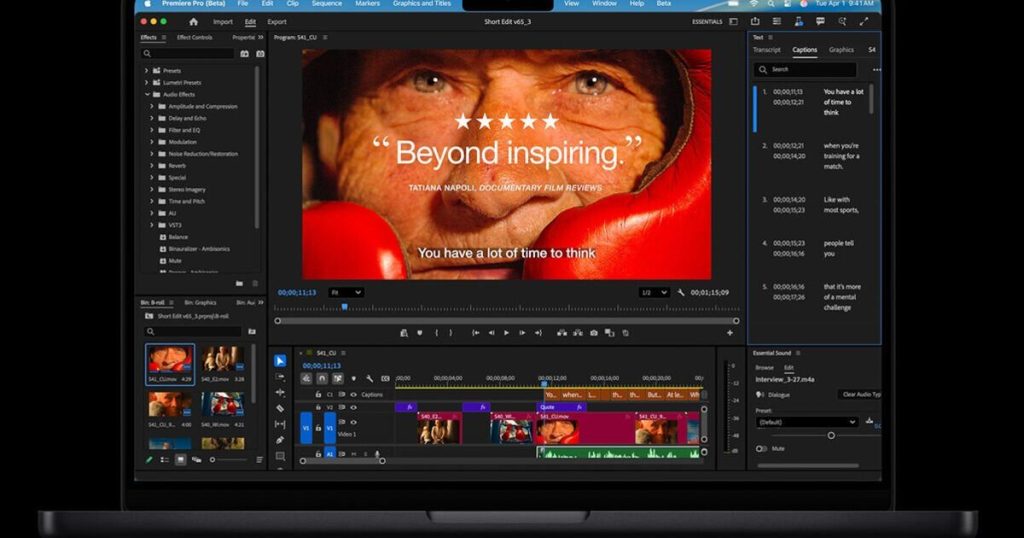Click the Home icon in the header bar
The height and width of the screenshot is (538, 1024).
(193, 21)
